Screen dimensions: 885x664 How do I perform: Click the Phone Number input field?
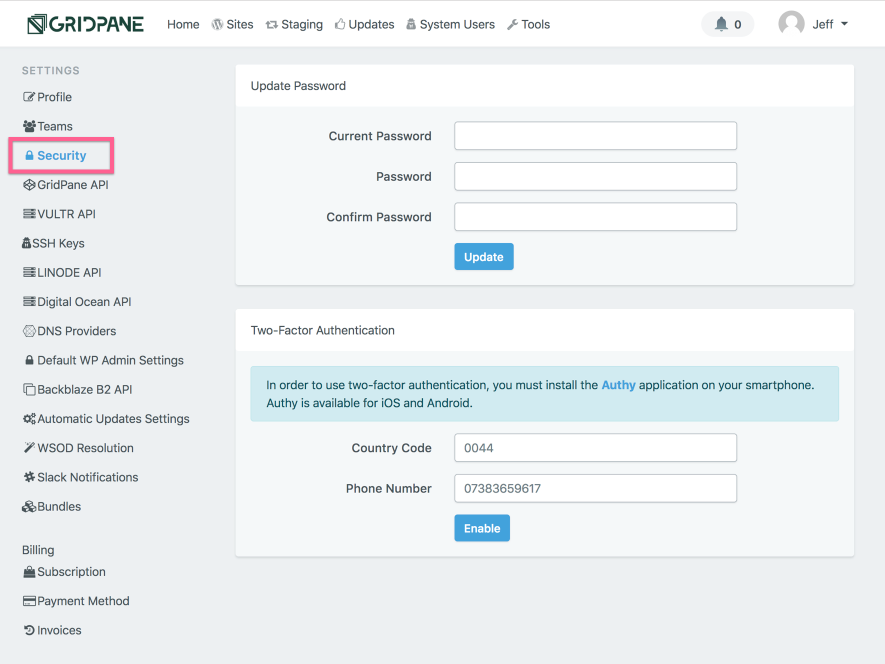pyautogui.click(x=595, y=488)
